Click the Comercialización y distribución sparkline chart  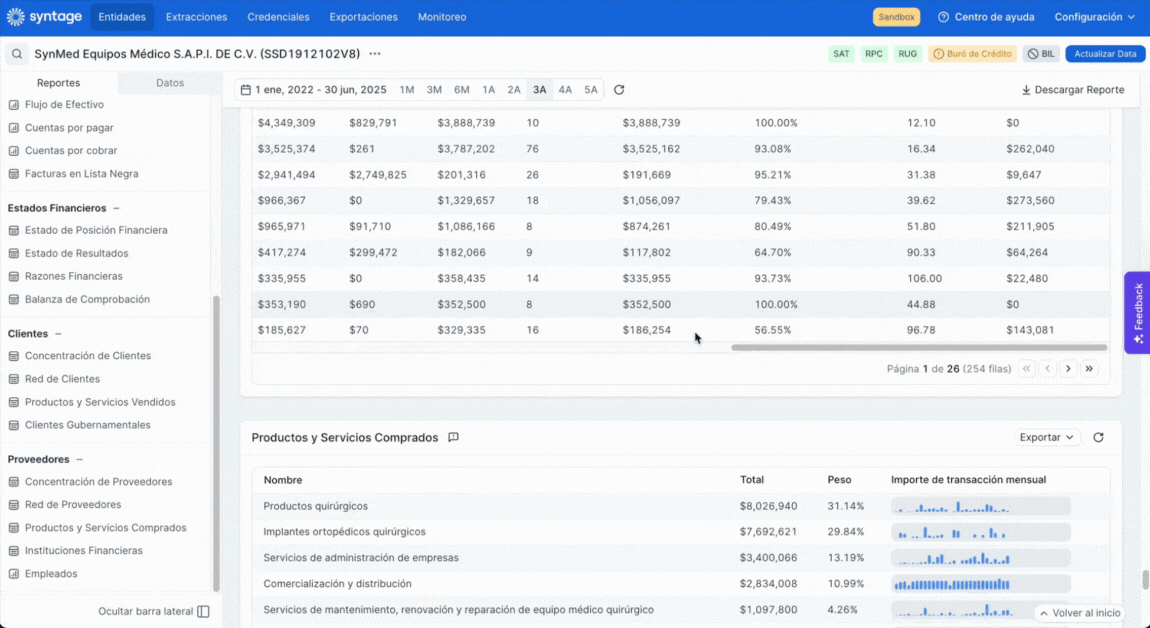pyautogui.click(x=981, y=584)
